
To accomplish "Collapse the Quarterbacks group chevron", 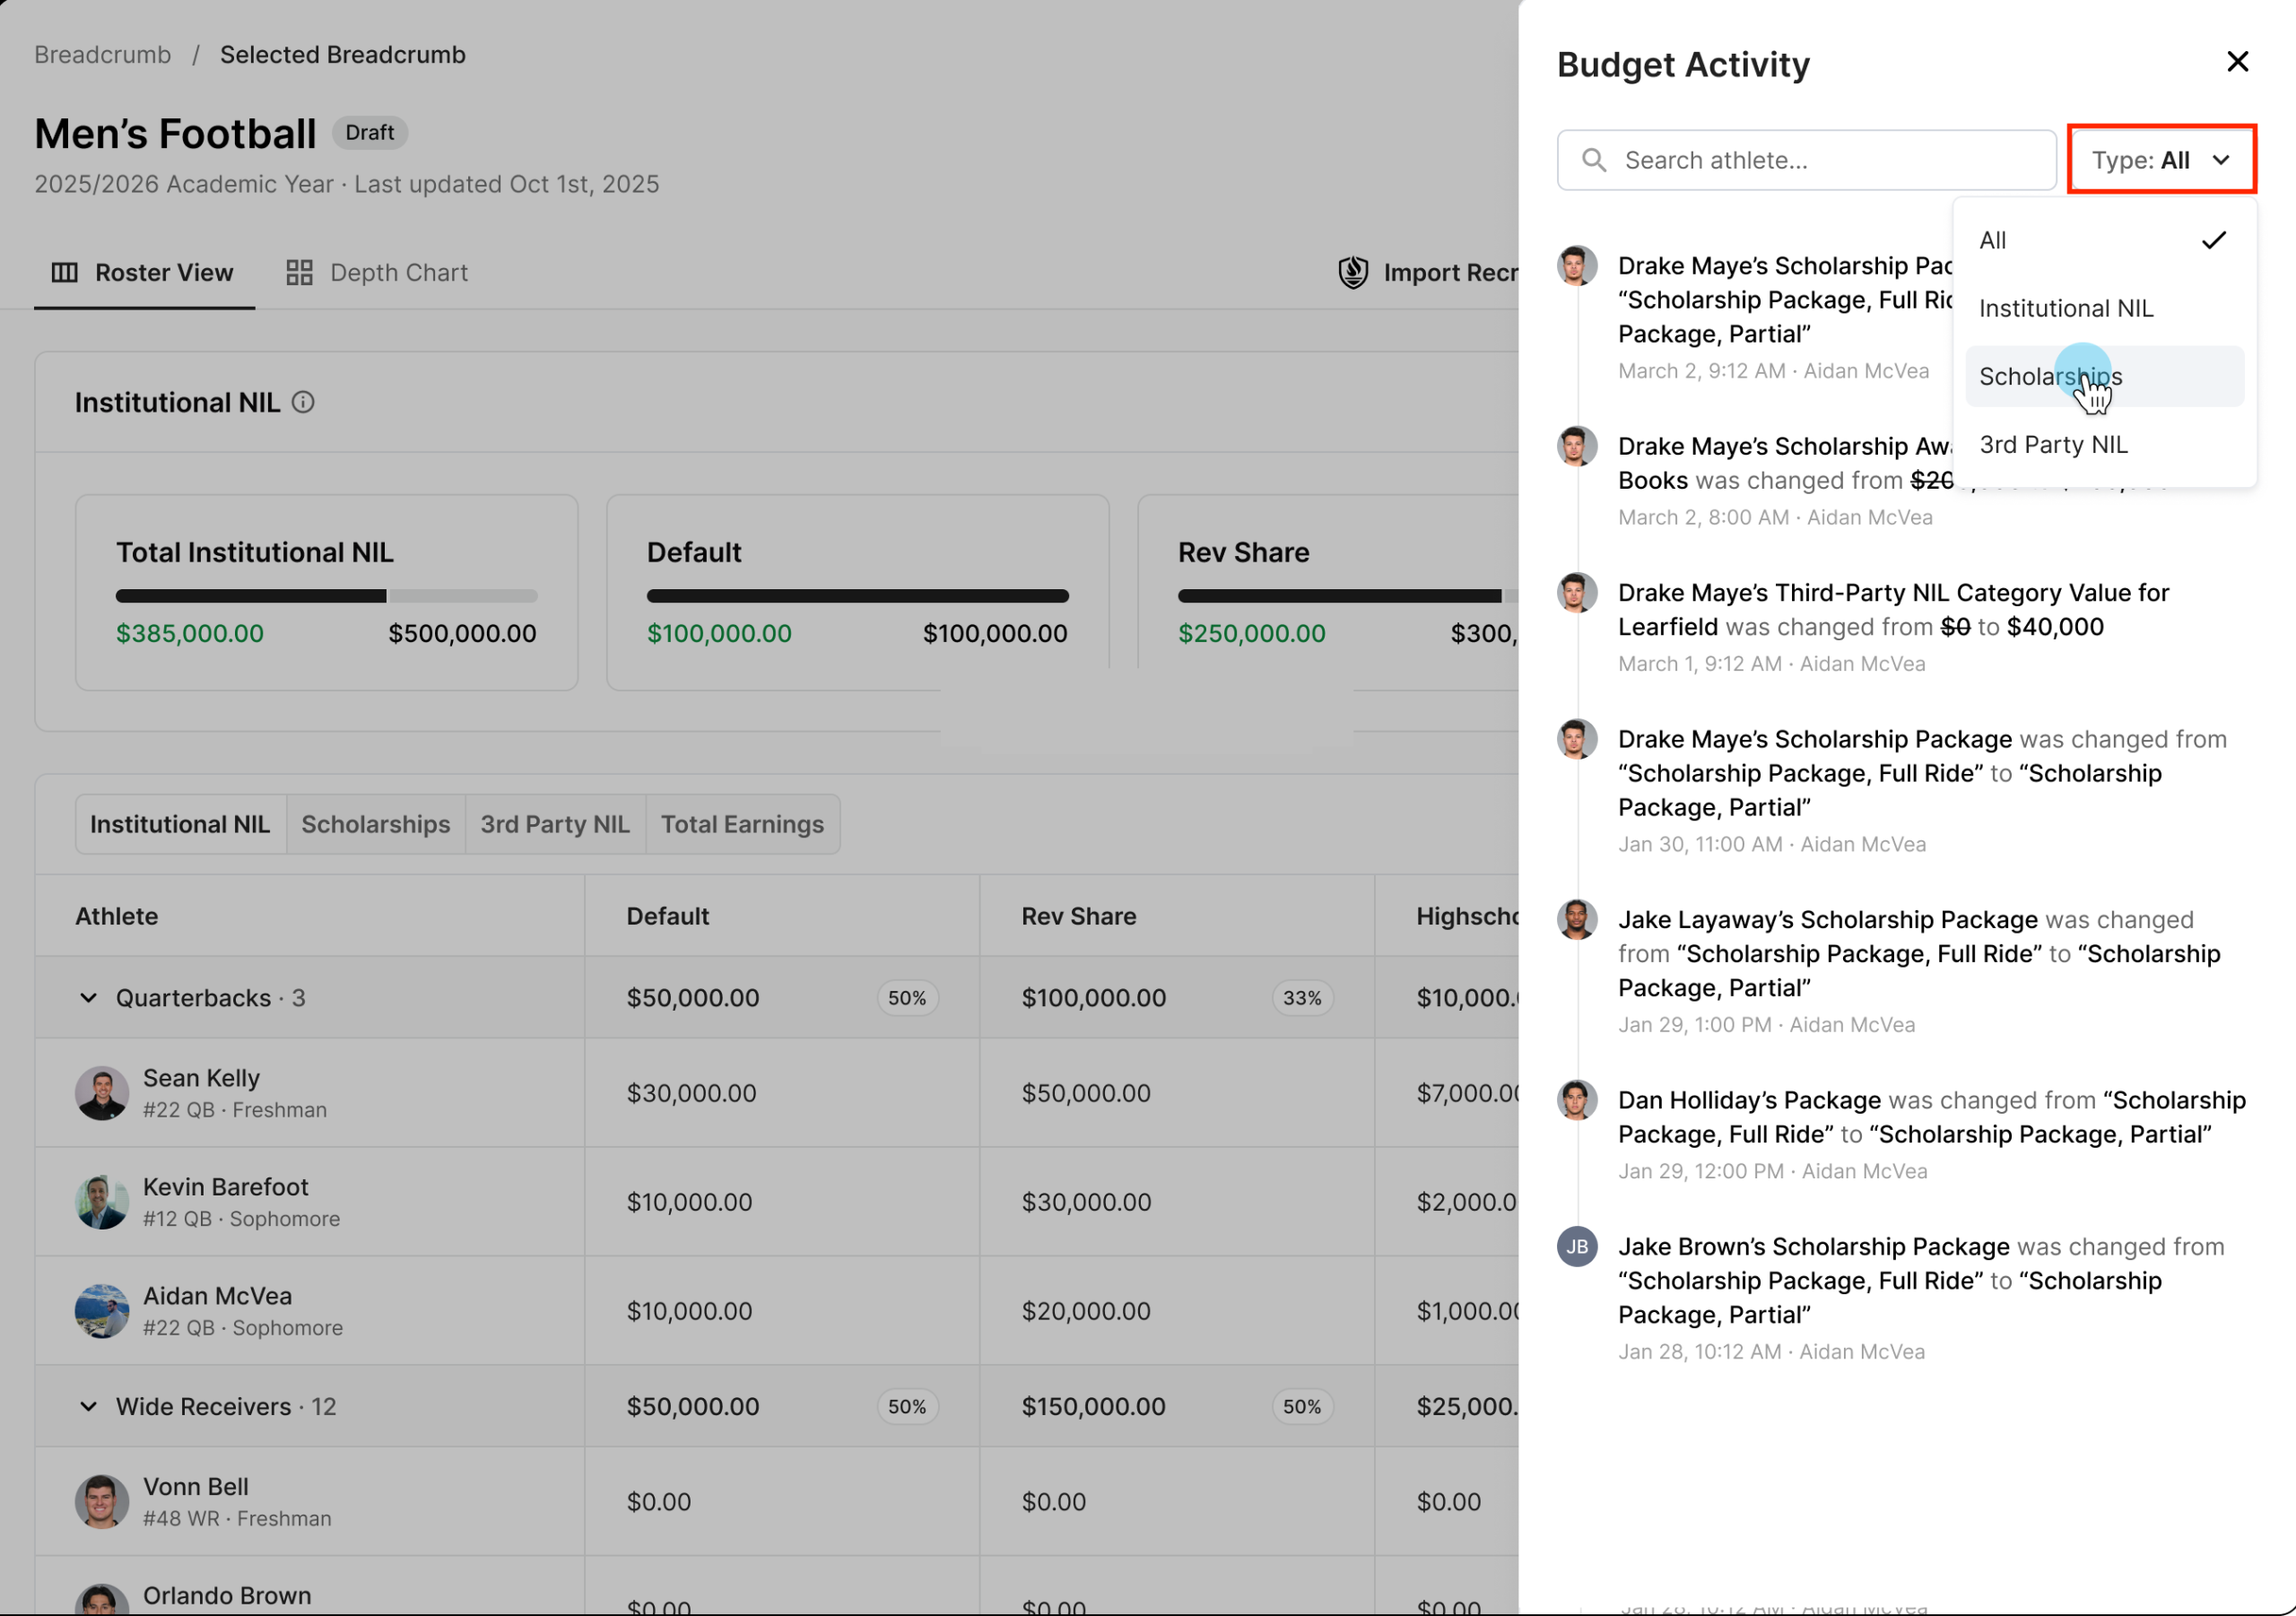I will (x=88, y=997).
